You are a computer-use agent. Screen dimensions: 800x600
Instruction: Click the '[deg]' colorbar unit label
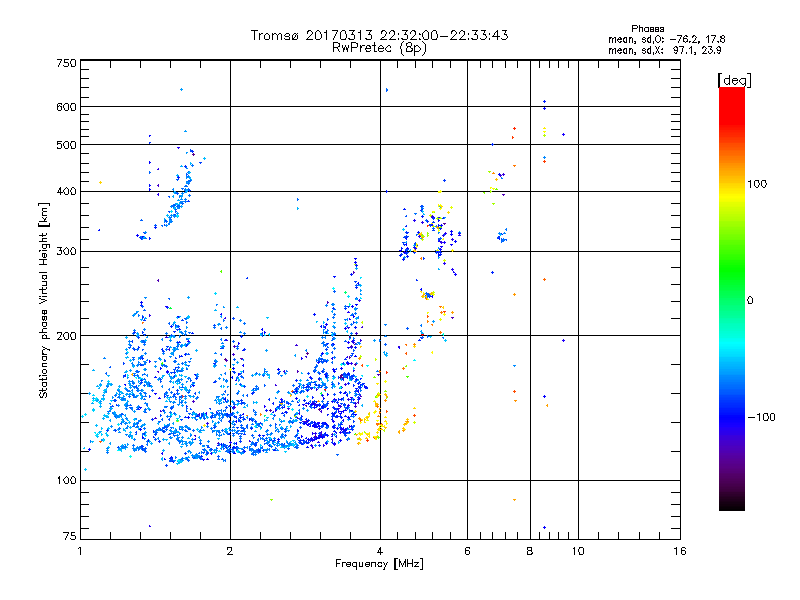pyautogui.click(x=734, y=80)
